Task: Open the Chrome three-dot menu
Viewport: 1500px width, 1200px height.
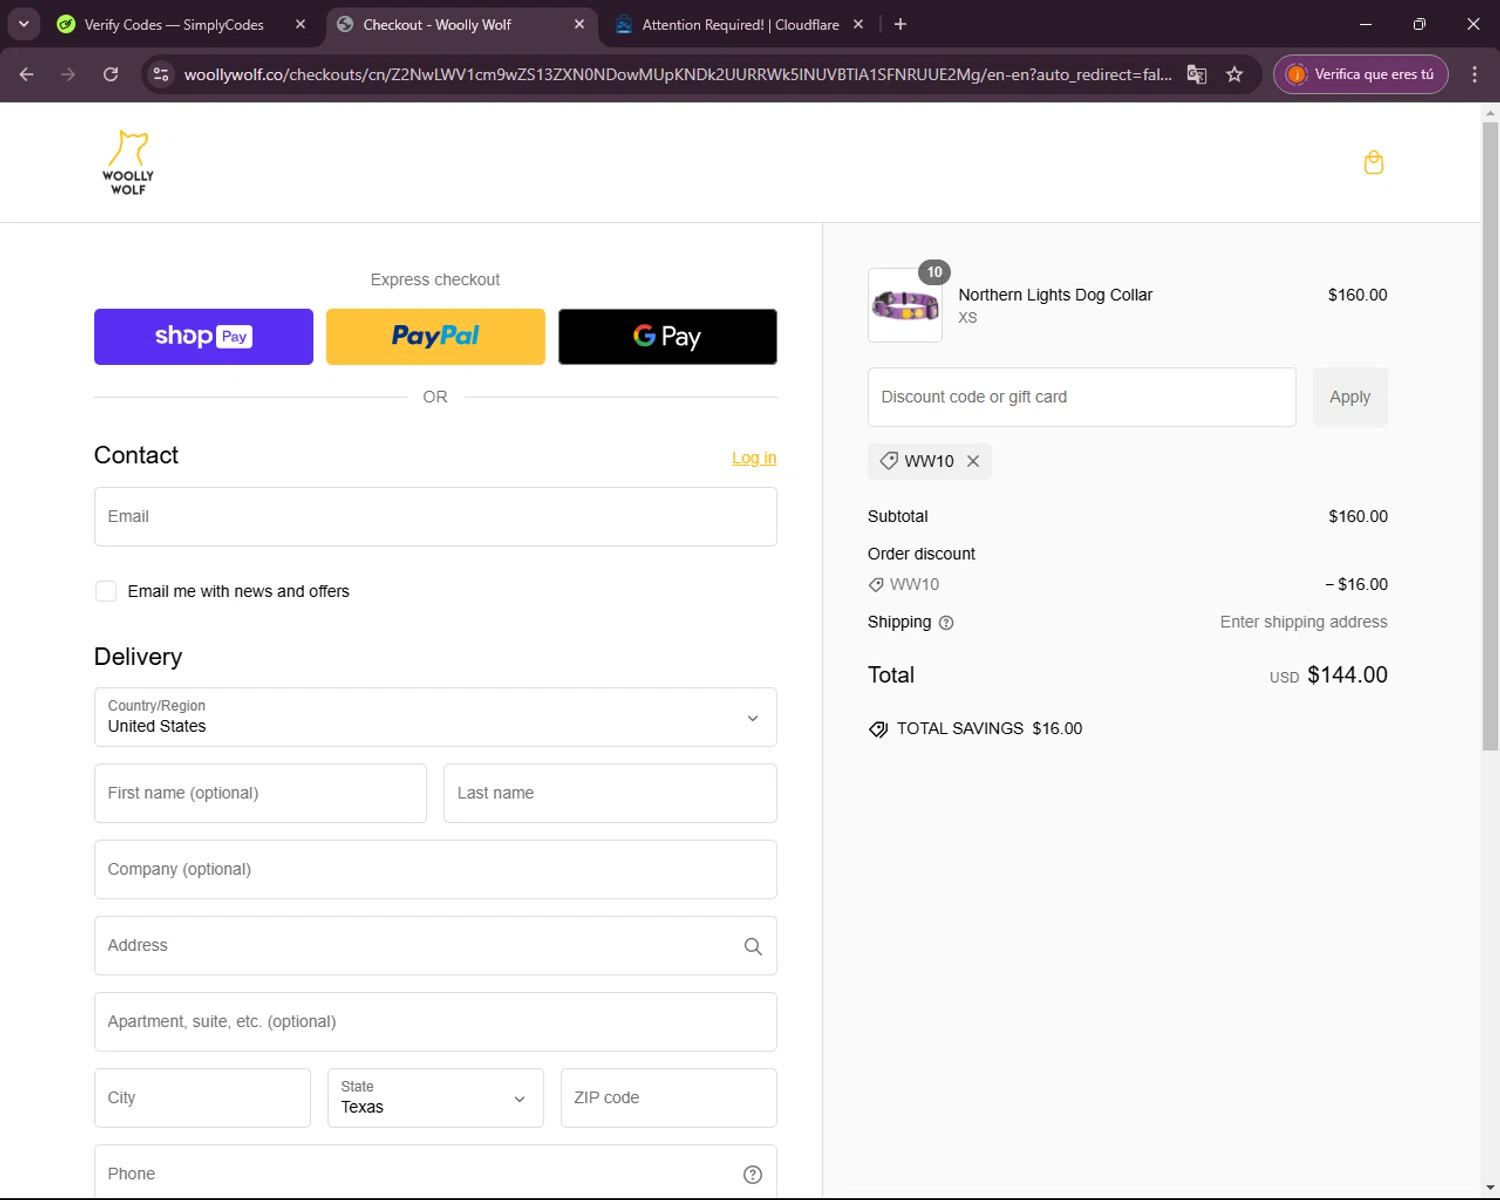Action: (1474, 74)
